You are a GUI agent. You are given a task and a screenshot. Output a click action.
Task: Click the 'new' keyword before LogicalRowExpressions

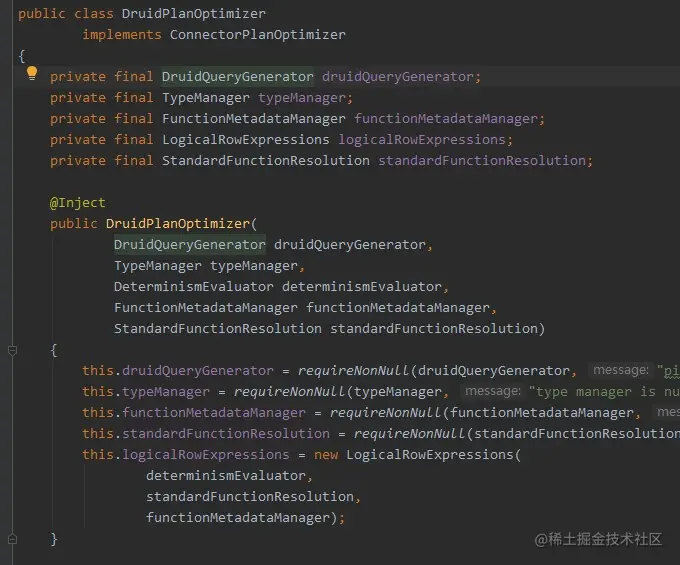(x=326, y=454)
